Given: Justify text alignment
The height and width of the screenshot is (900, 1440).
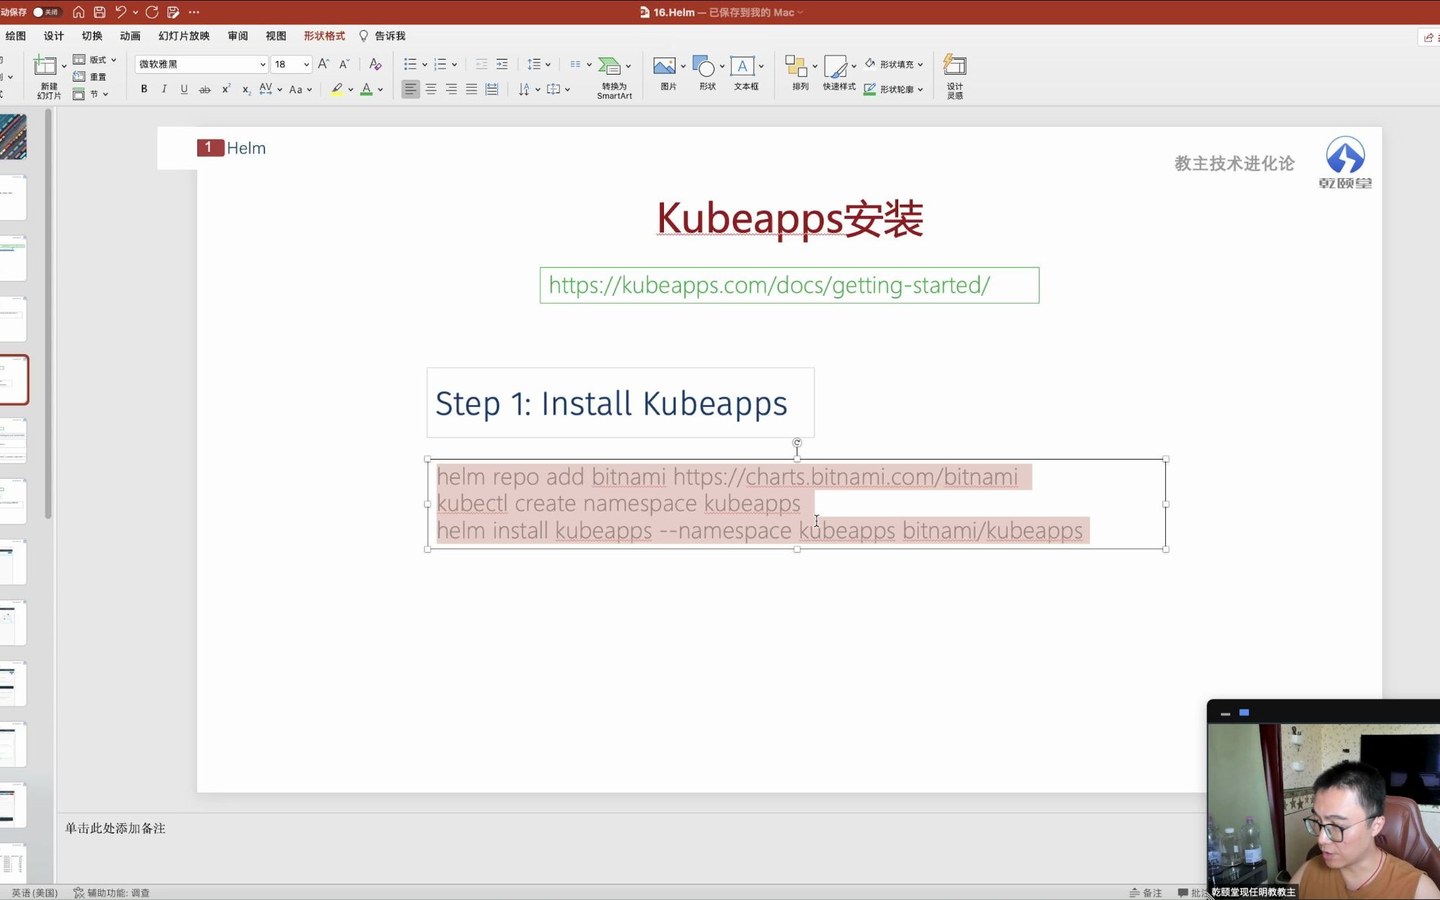Looking at the screenshot, I should pos(471,89).
